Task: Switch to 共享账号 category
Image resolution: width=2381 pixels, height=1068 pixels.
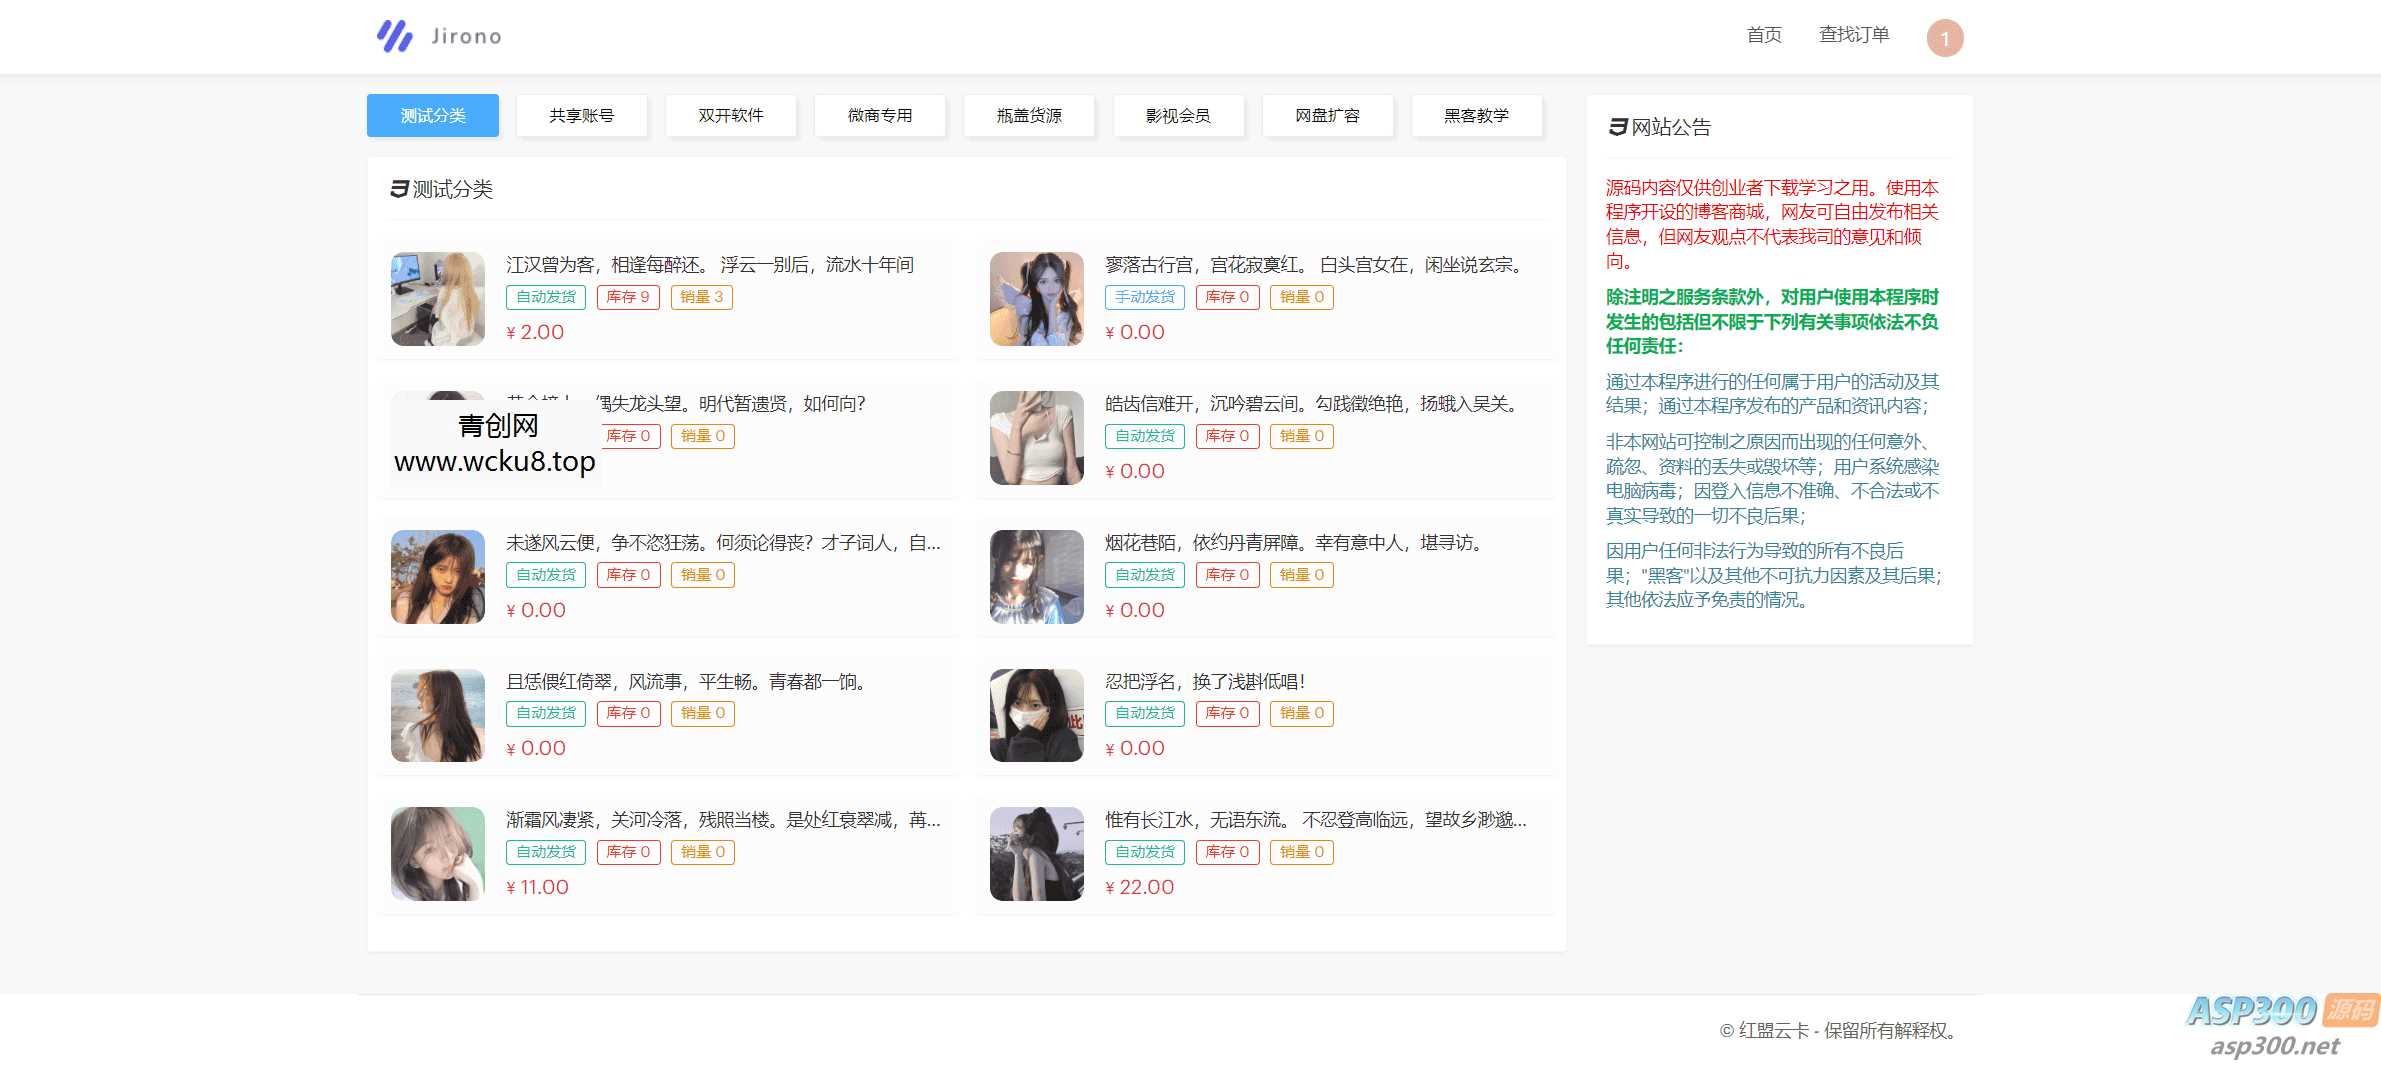Action: pos(582,115)
